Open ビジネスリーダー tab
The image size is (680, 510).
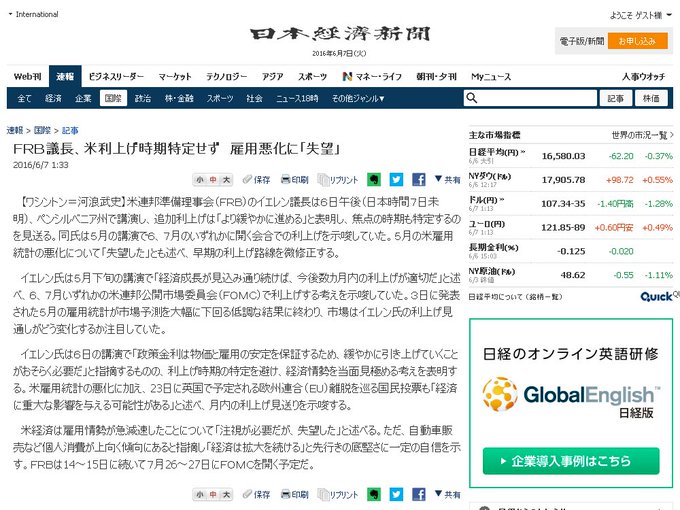(116, 77)
